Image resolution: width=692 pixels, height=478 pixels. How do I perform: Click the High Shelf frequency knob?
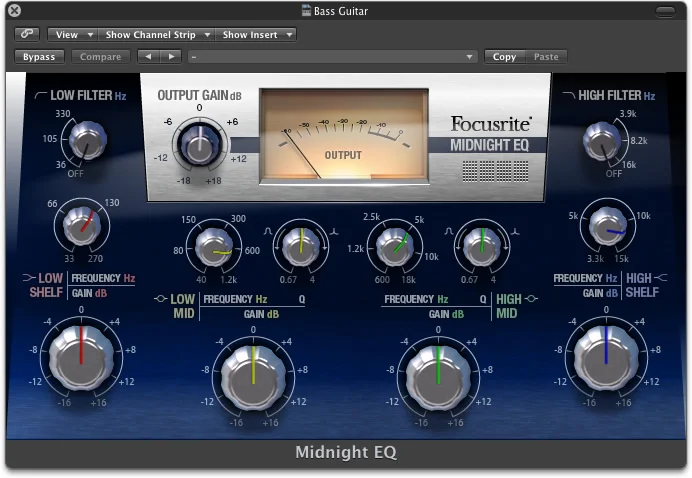[608, 226]
